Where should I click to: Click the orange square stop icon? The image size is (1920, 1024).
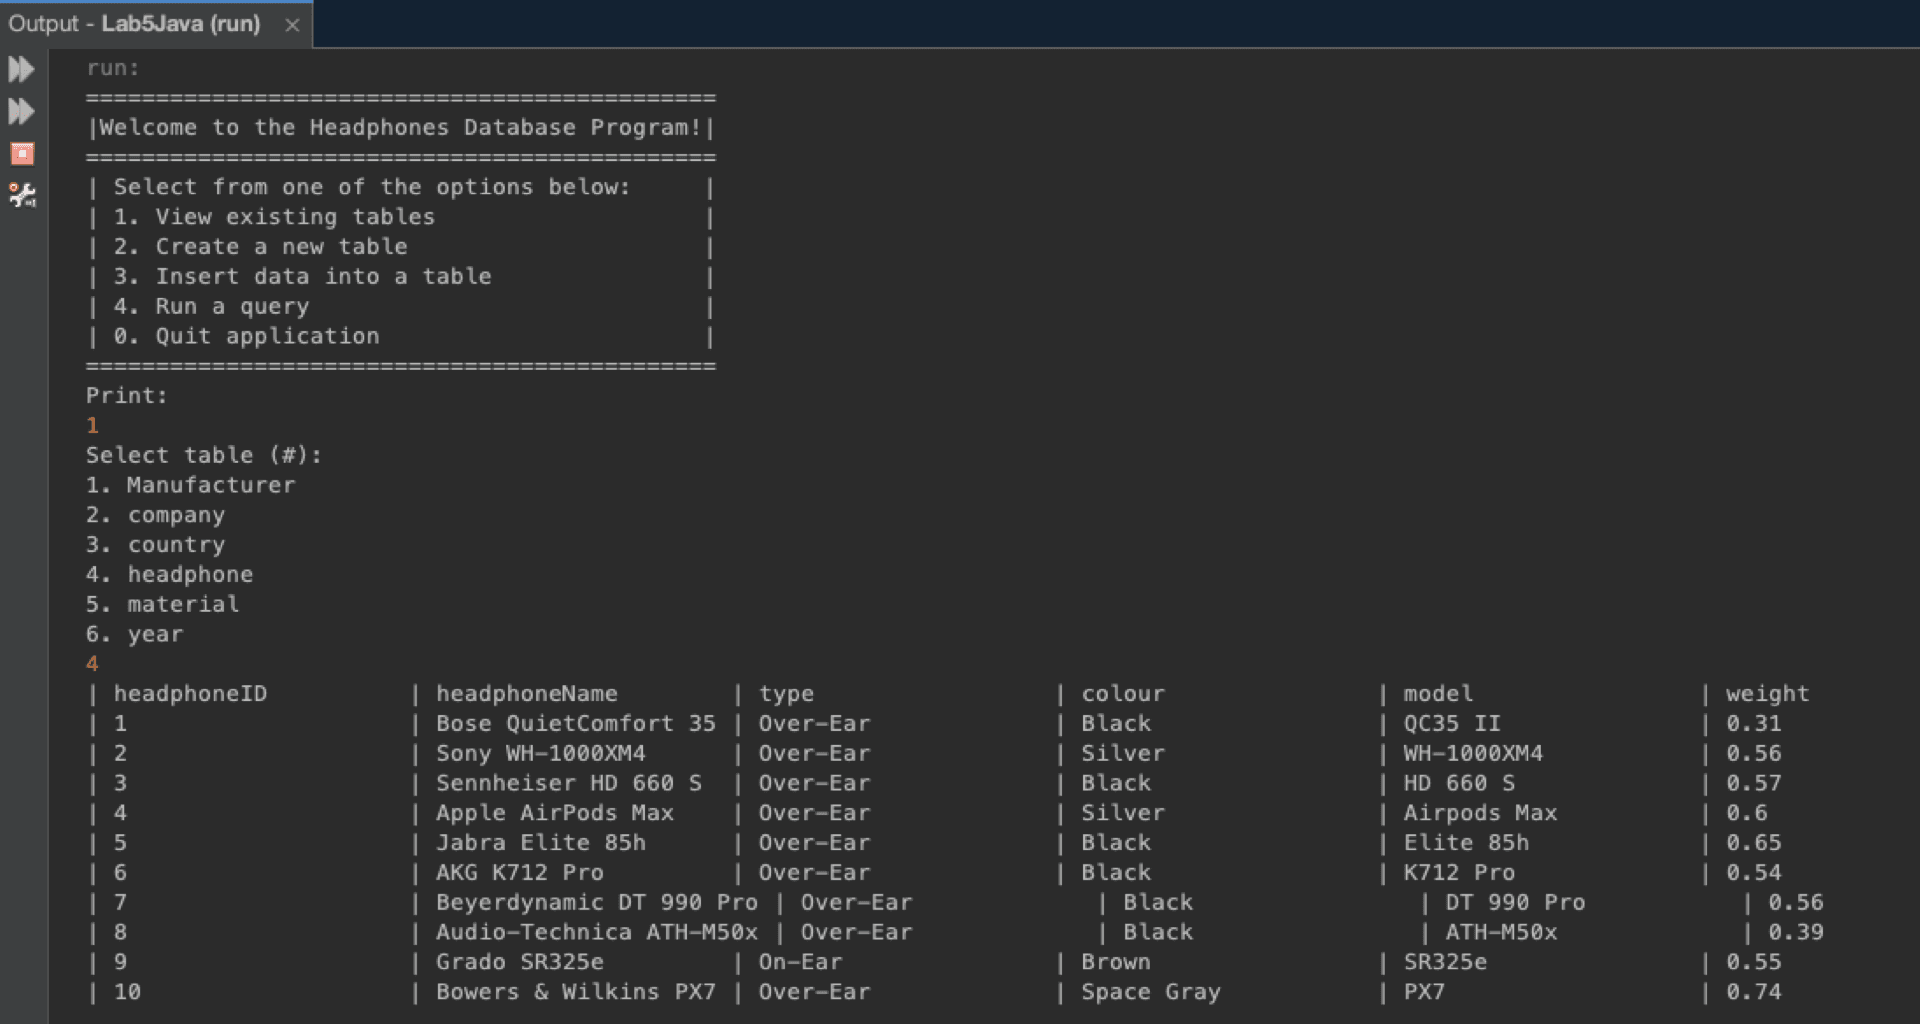22,153
